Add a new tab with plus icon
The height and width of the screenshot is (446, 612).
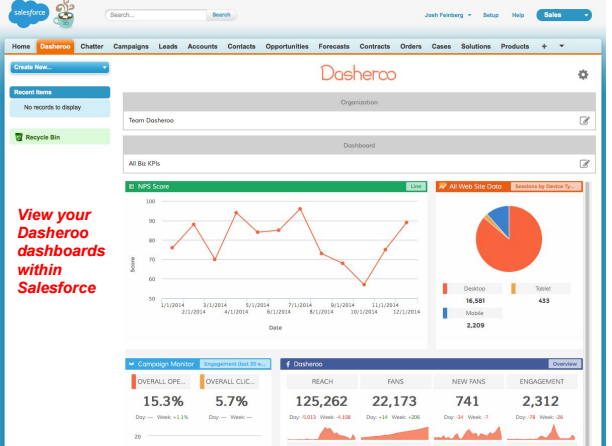click(544, 46)
